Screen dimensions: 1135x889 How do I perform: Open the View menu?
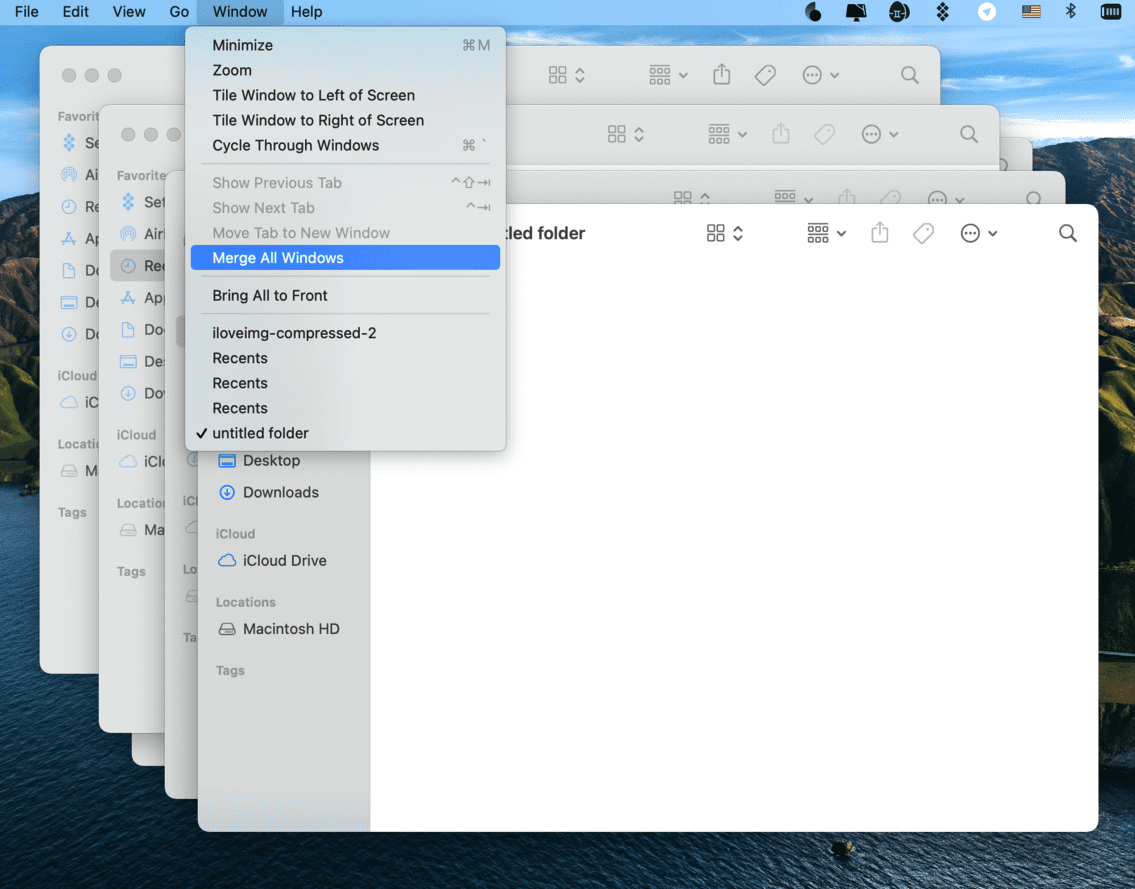pos(129,12)
